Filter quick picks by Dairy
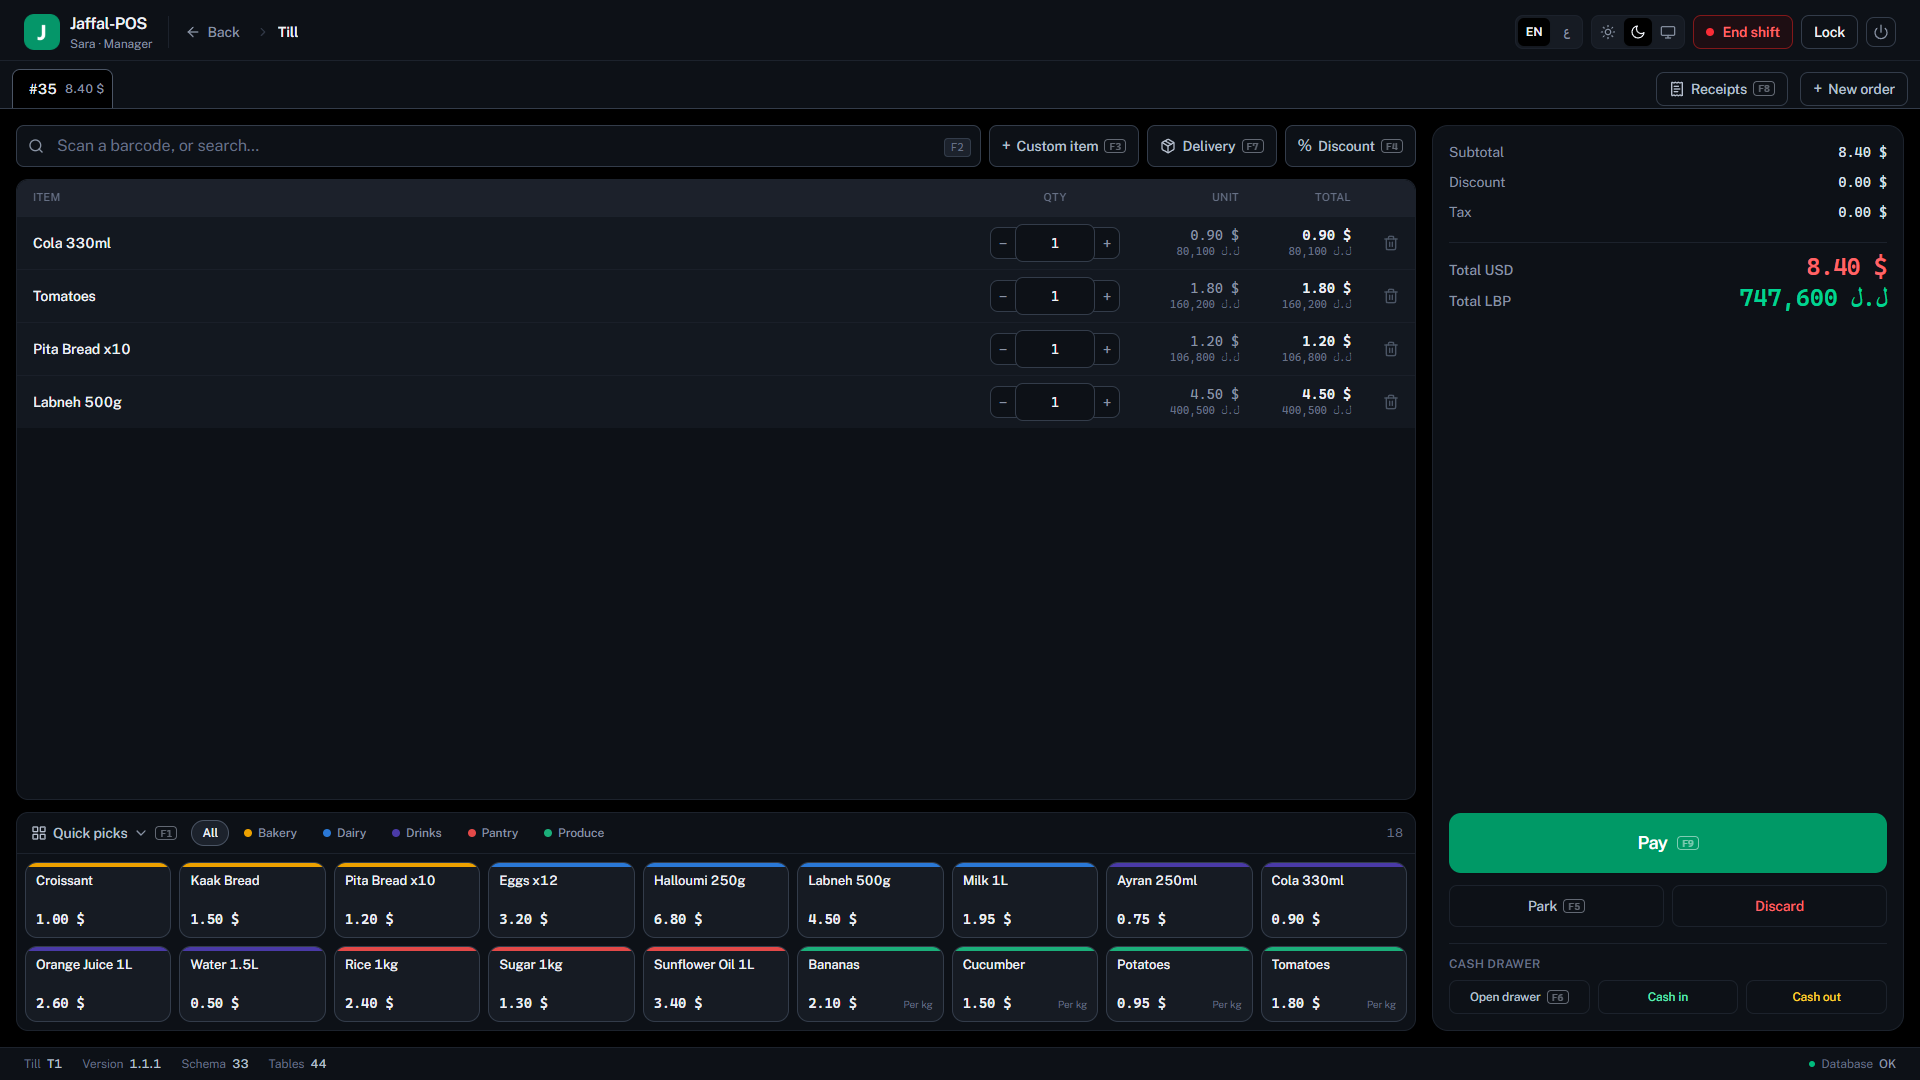The image size is (1920, 1080). [x=344, y=833]
